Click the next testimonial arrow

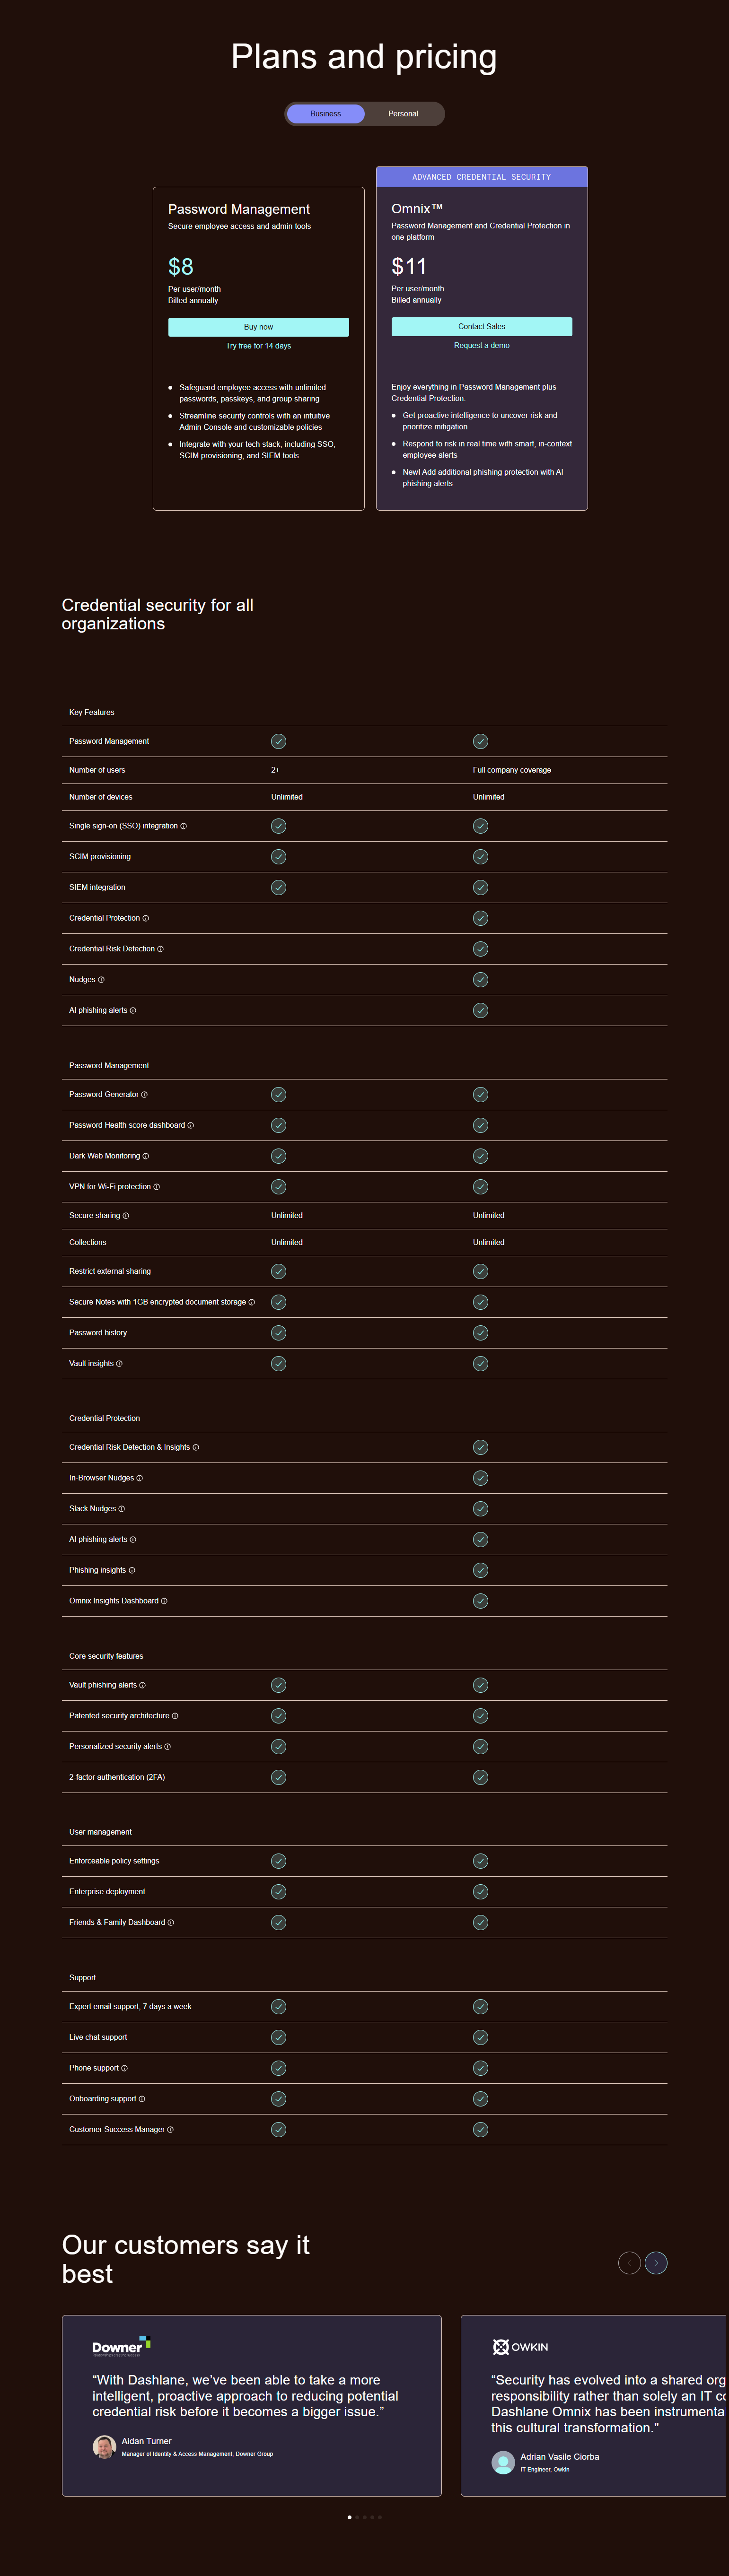[x=656, y=2262]
